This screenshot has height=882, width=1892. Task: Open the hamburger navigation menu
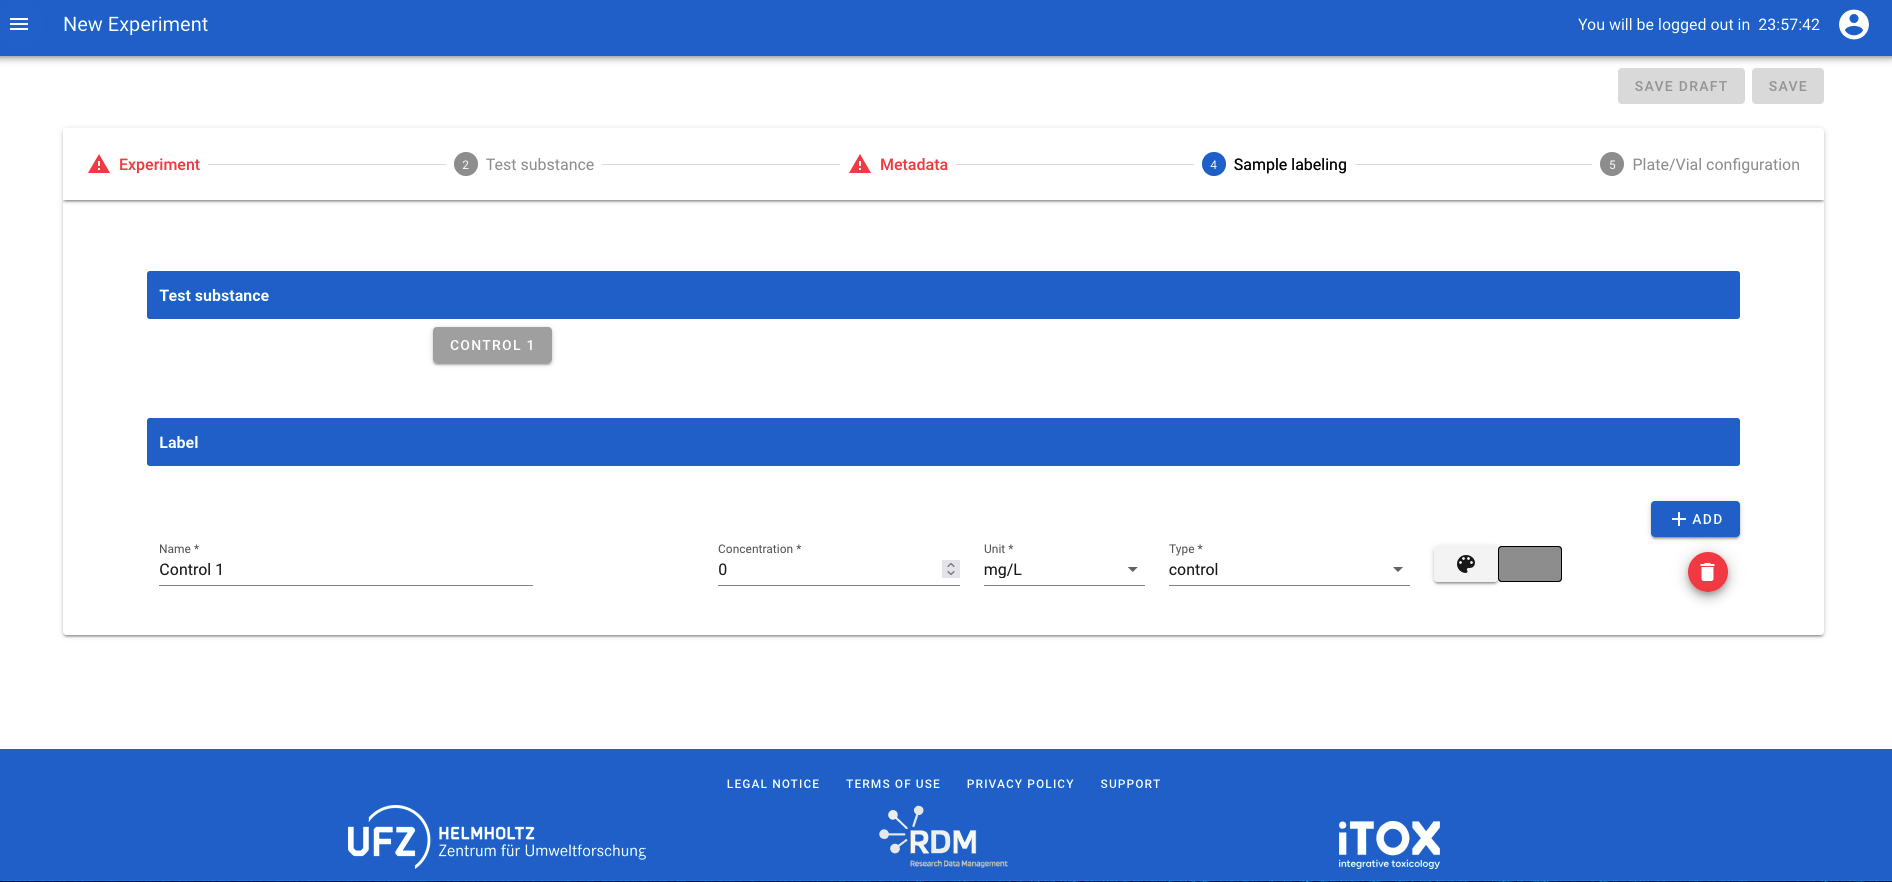click(19, 24)
